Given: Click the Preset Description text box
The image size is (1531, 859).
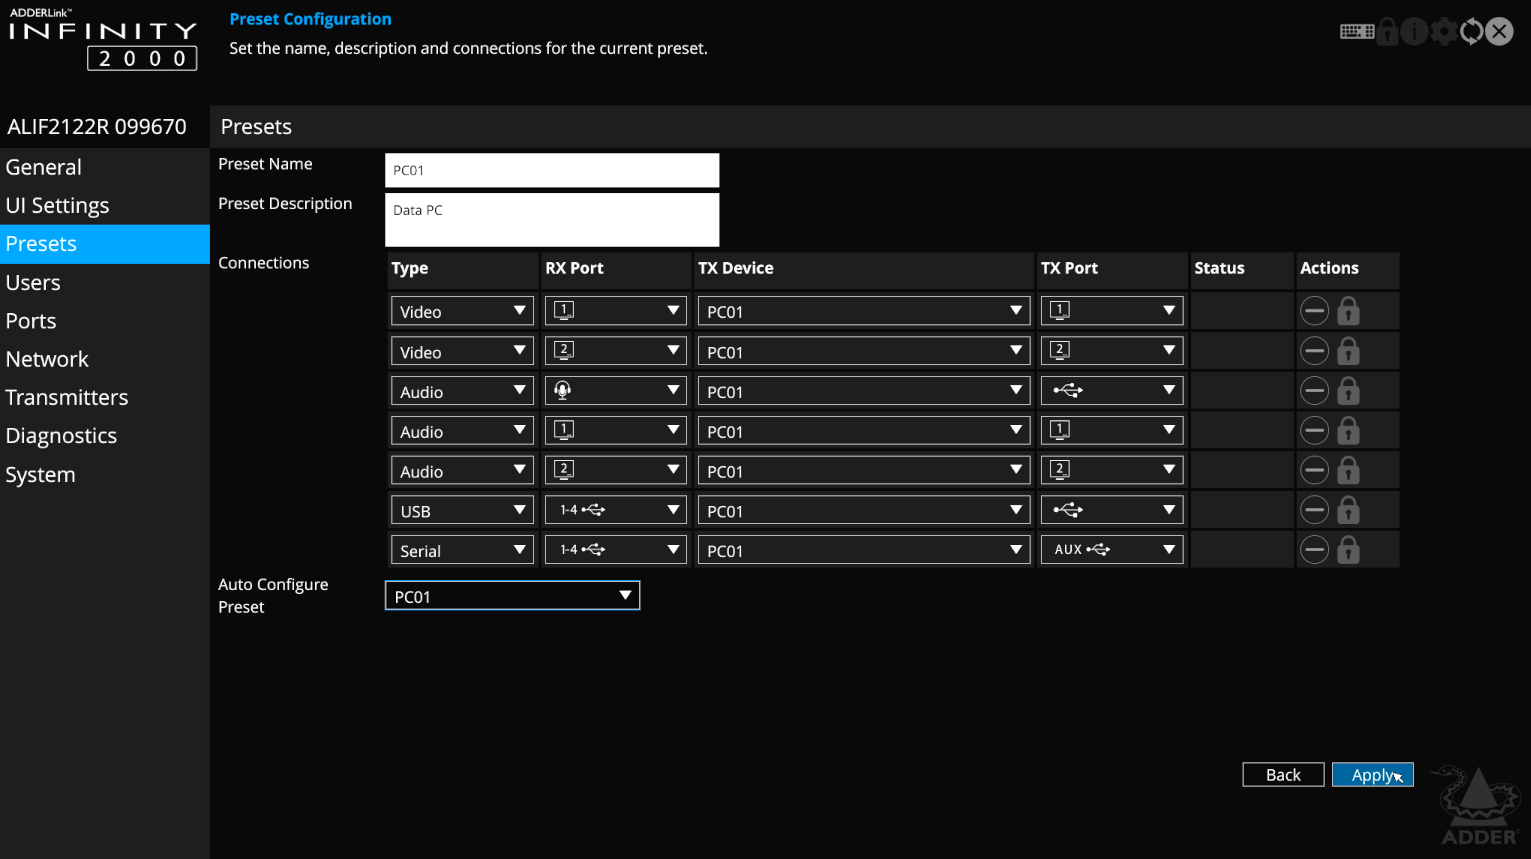Looking at the screenshot, I should point(552,220).
